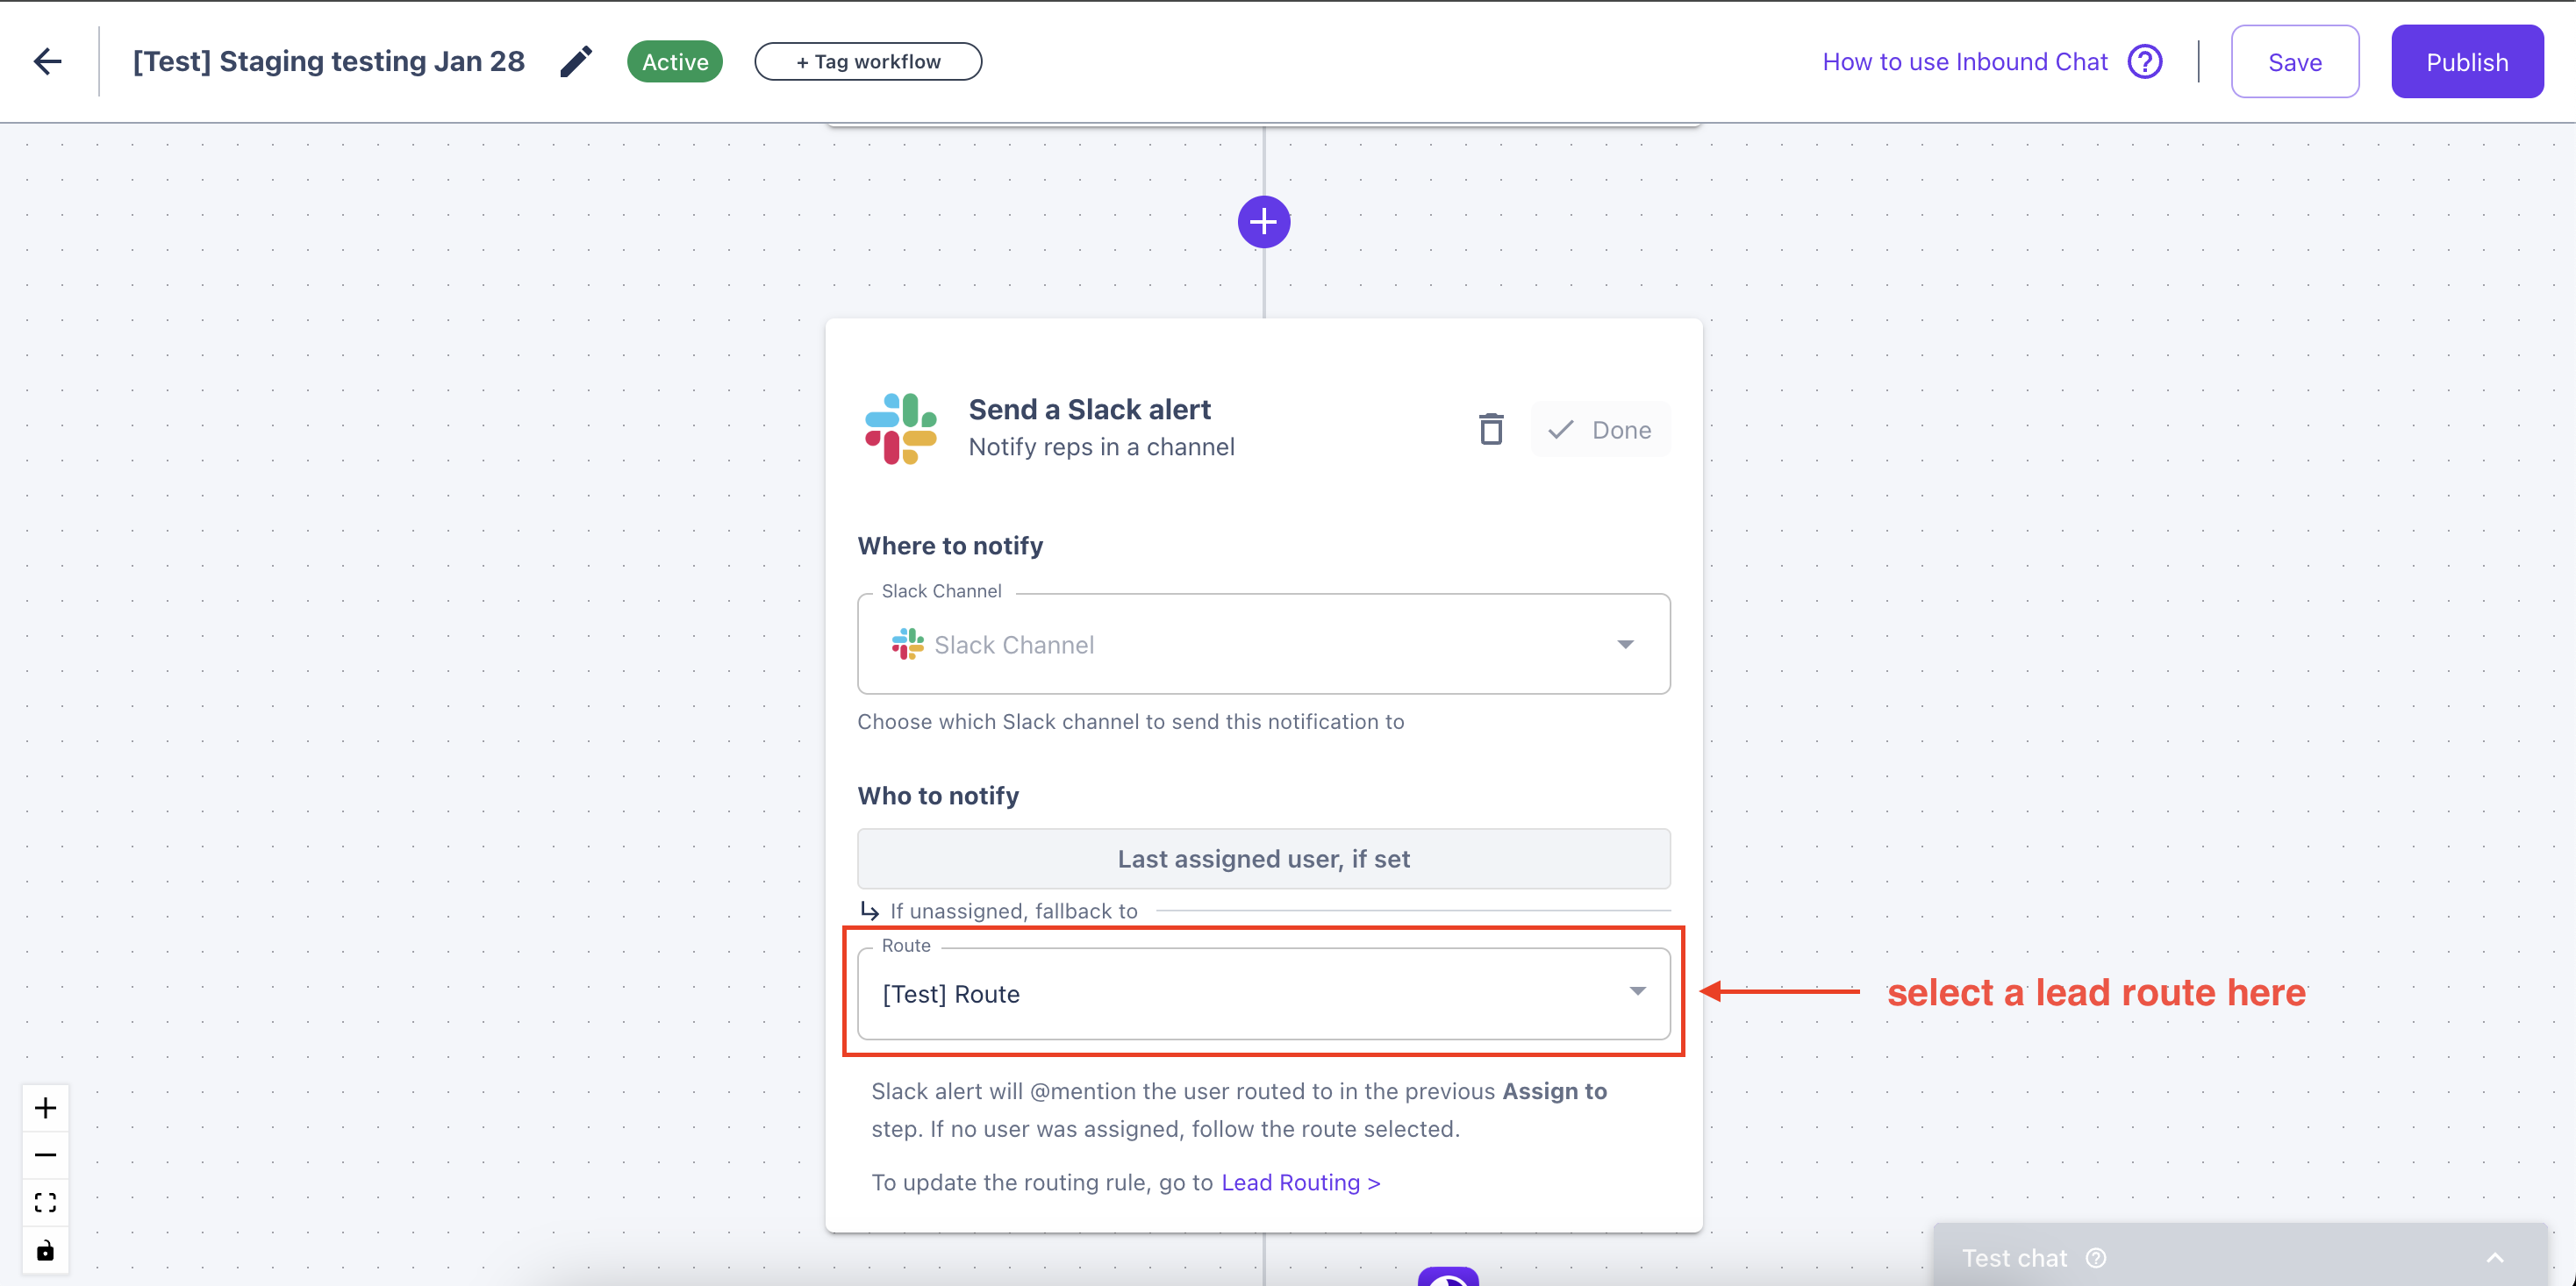Save the workflow
2576x1286 pixels.
tap(2294, 62)
